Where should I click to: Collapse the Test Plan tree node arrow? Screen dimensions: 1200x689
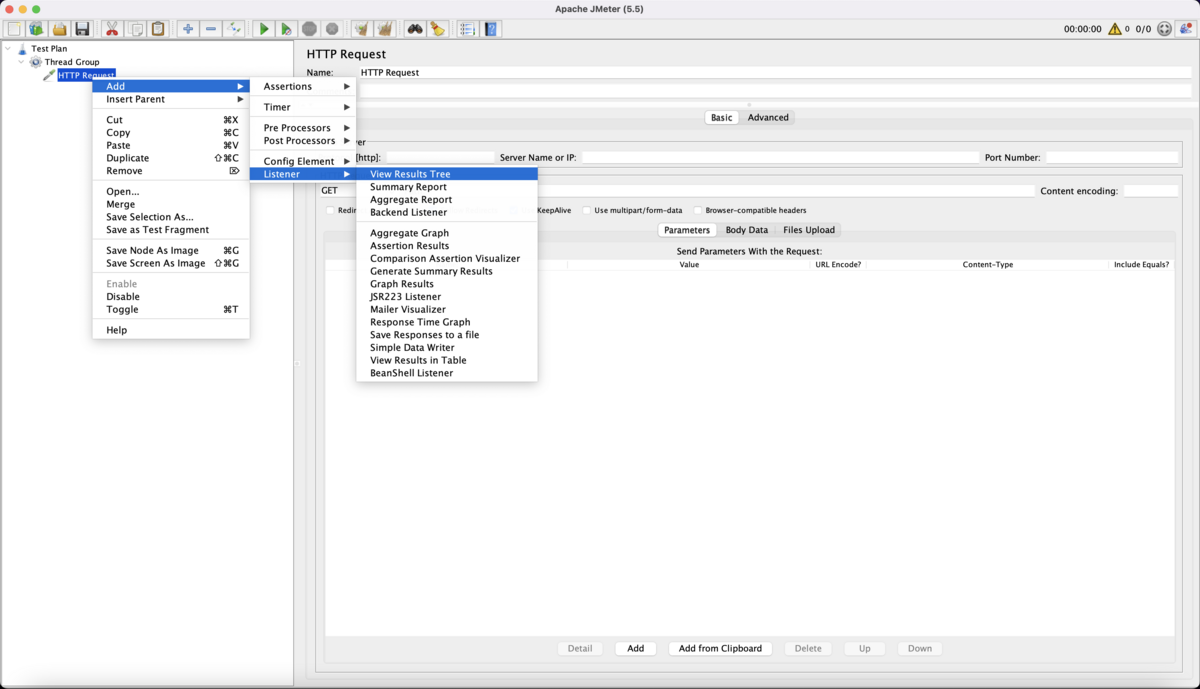point(8,48)
